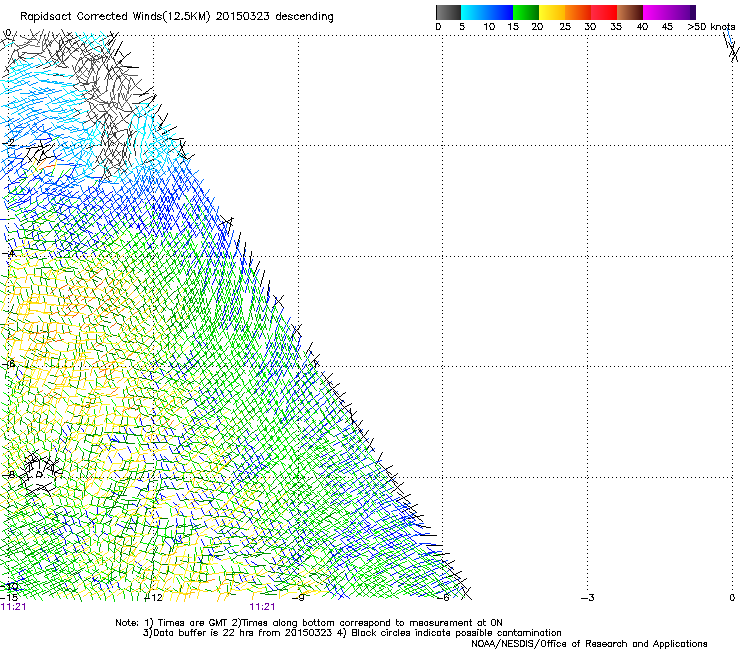The width and height of the screenshot is (740, 650).
Task: Click the purple 11:21 time left of -9
Action: 262,607
